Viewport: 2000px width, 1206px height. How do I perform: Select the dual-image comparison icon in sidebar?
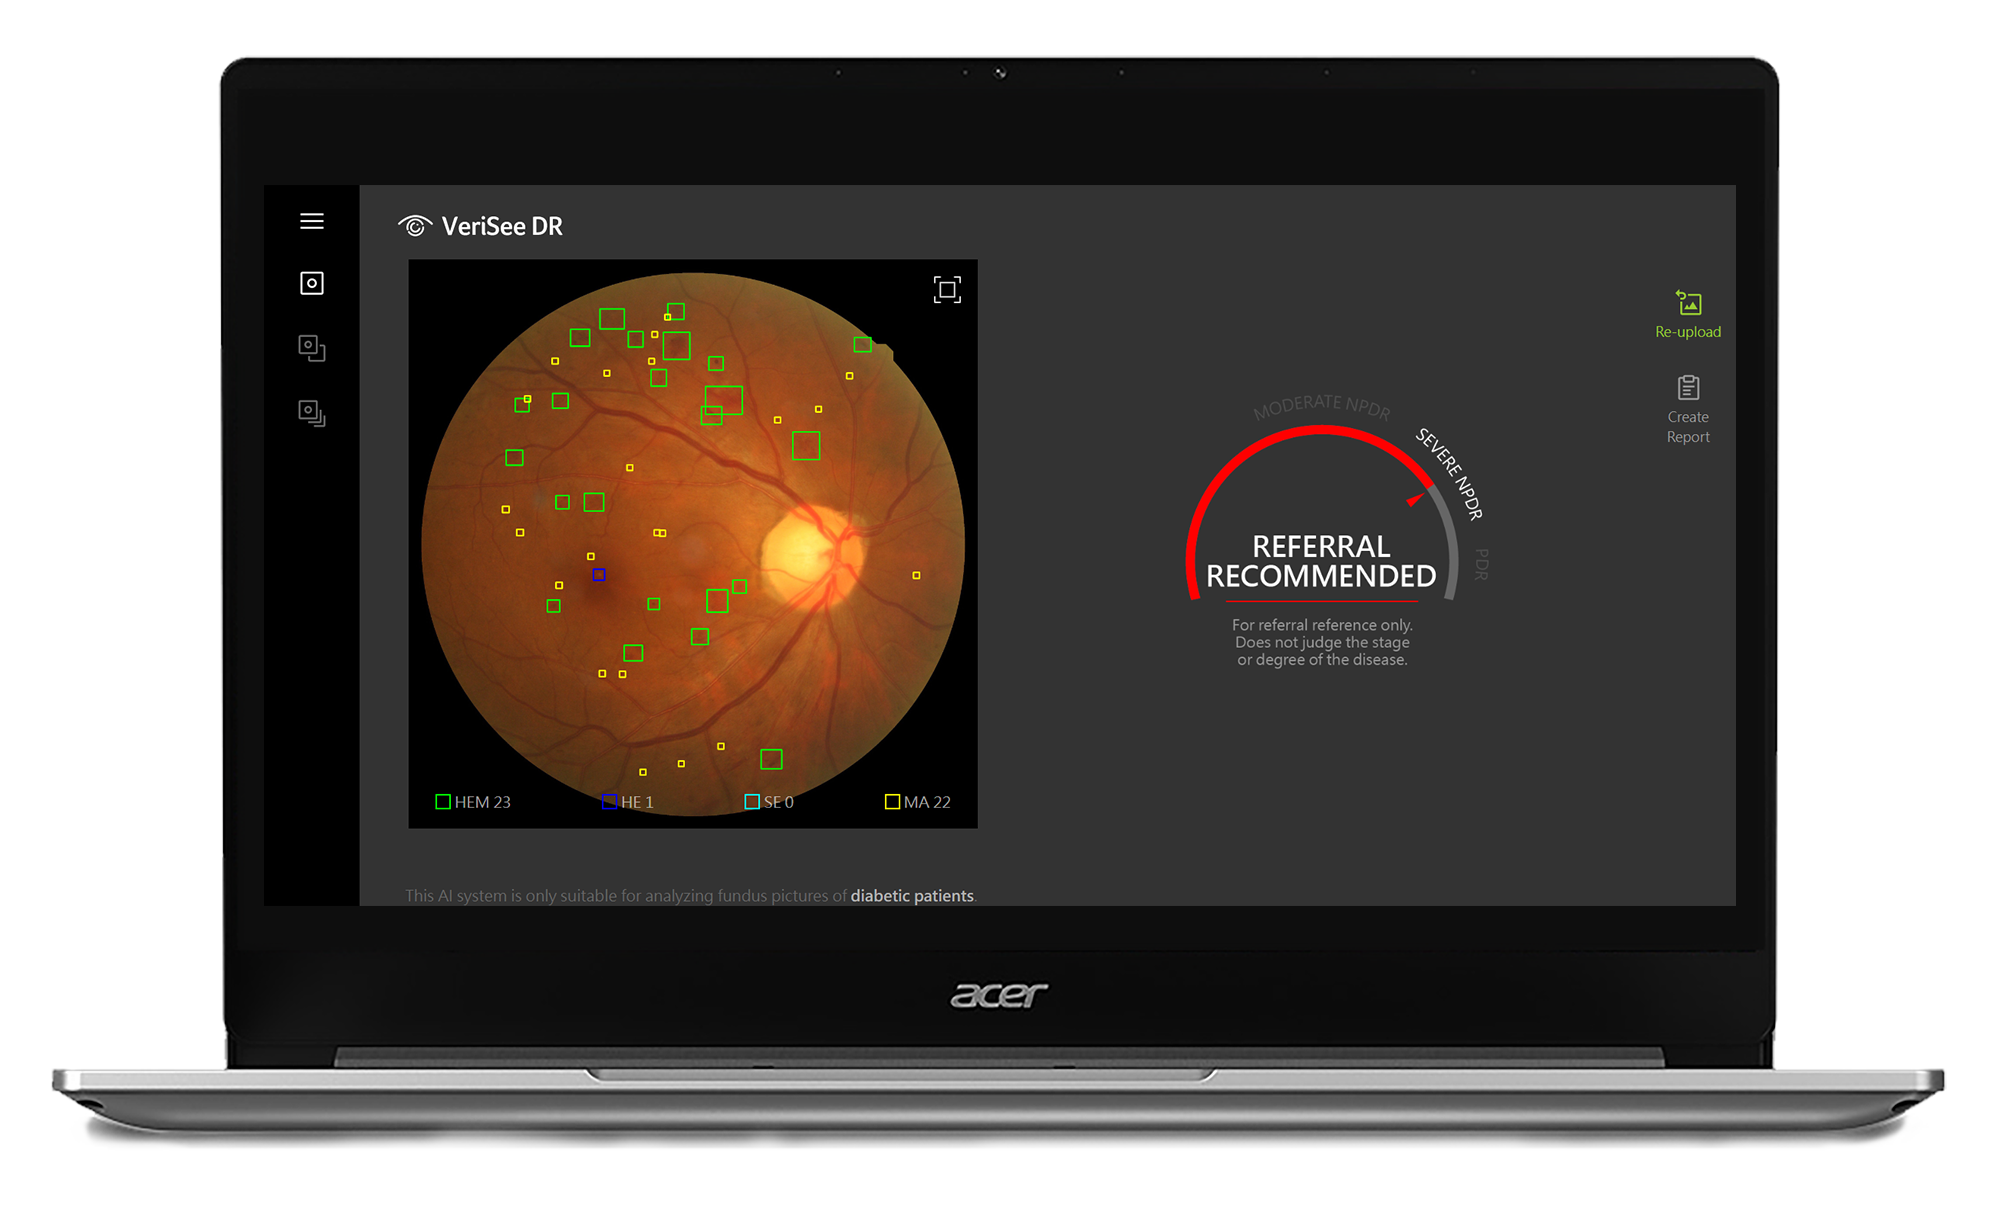(312, 348)
